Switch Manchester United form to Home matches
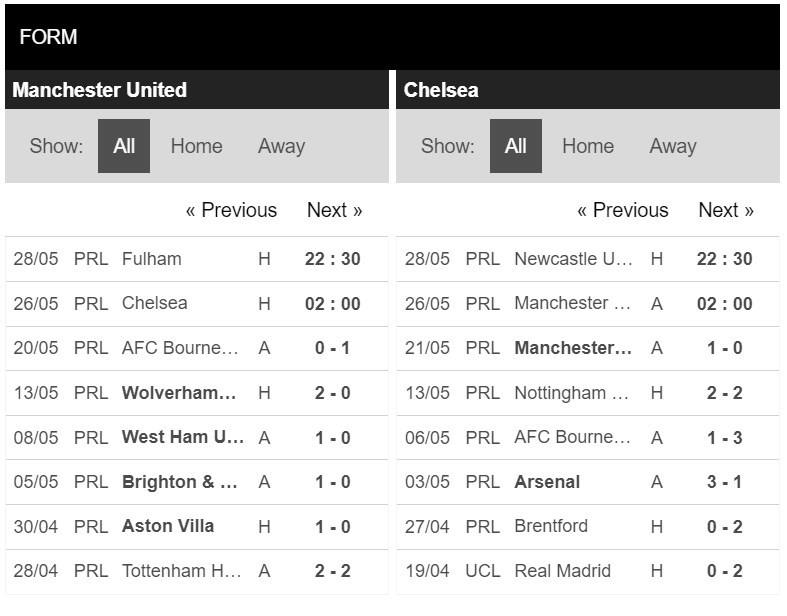Viewport: 787px width, 616px height. pos(196,146)
